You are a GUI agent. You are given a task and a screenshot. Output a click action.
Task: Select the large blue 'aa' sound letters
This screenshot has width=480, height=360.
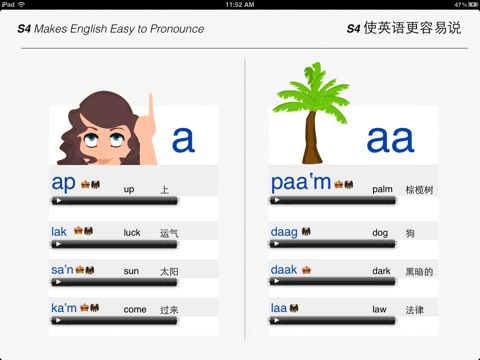390,139
